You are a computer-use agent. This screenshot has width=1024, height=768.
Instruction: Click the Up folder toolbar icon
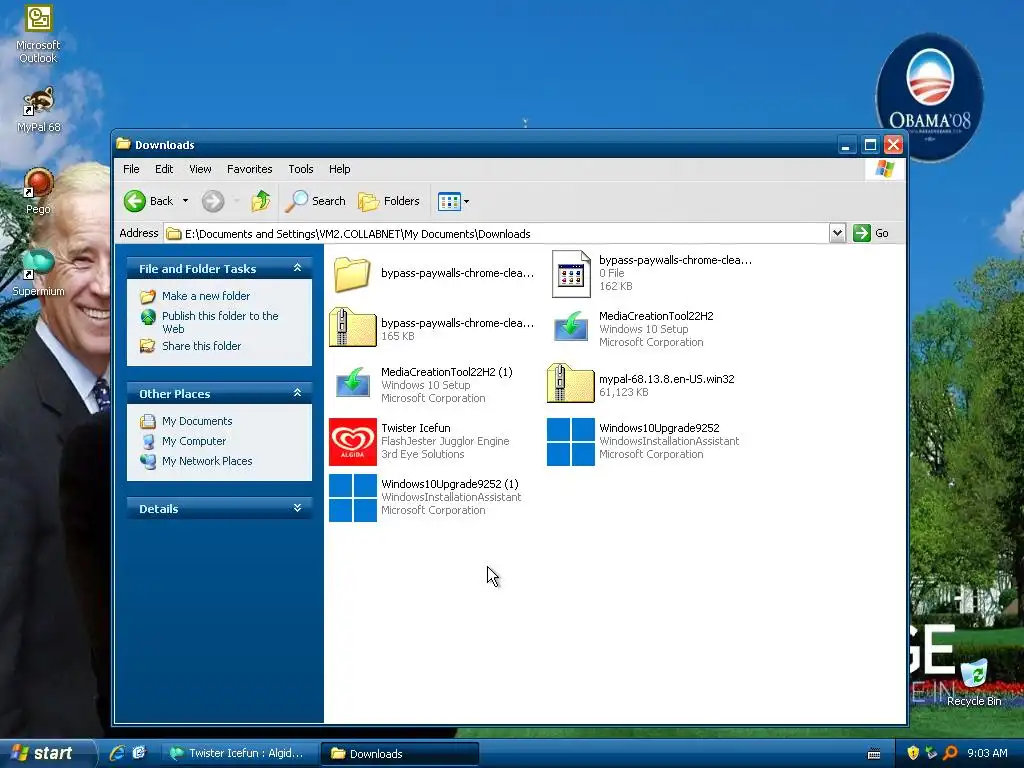click(261, 201)
